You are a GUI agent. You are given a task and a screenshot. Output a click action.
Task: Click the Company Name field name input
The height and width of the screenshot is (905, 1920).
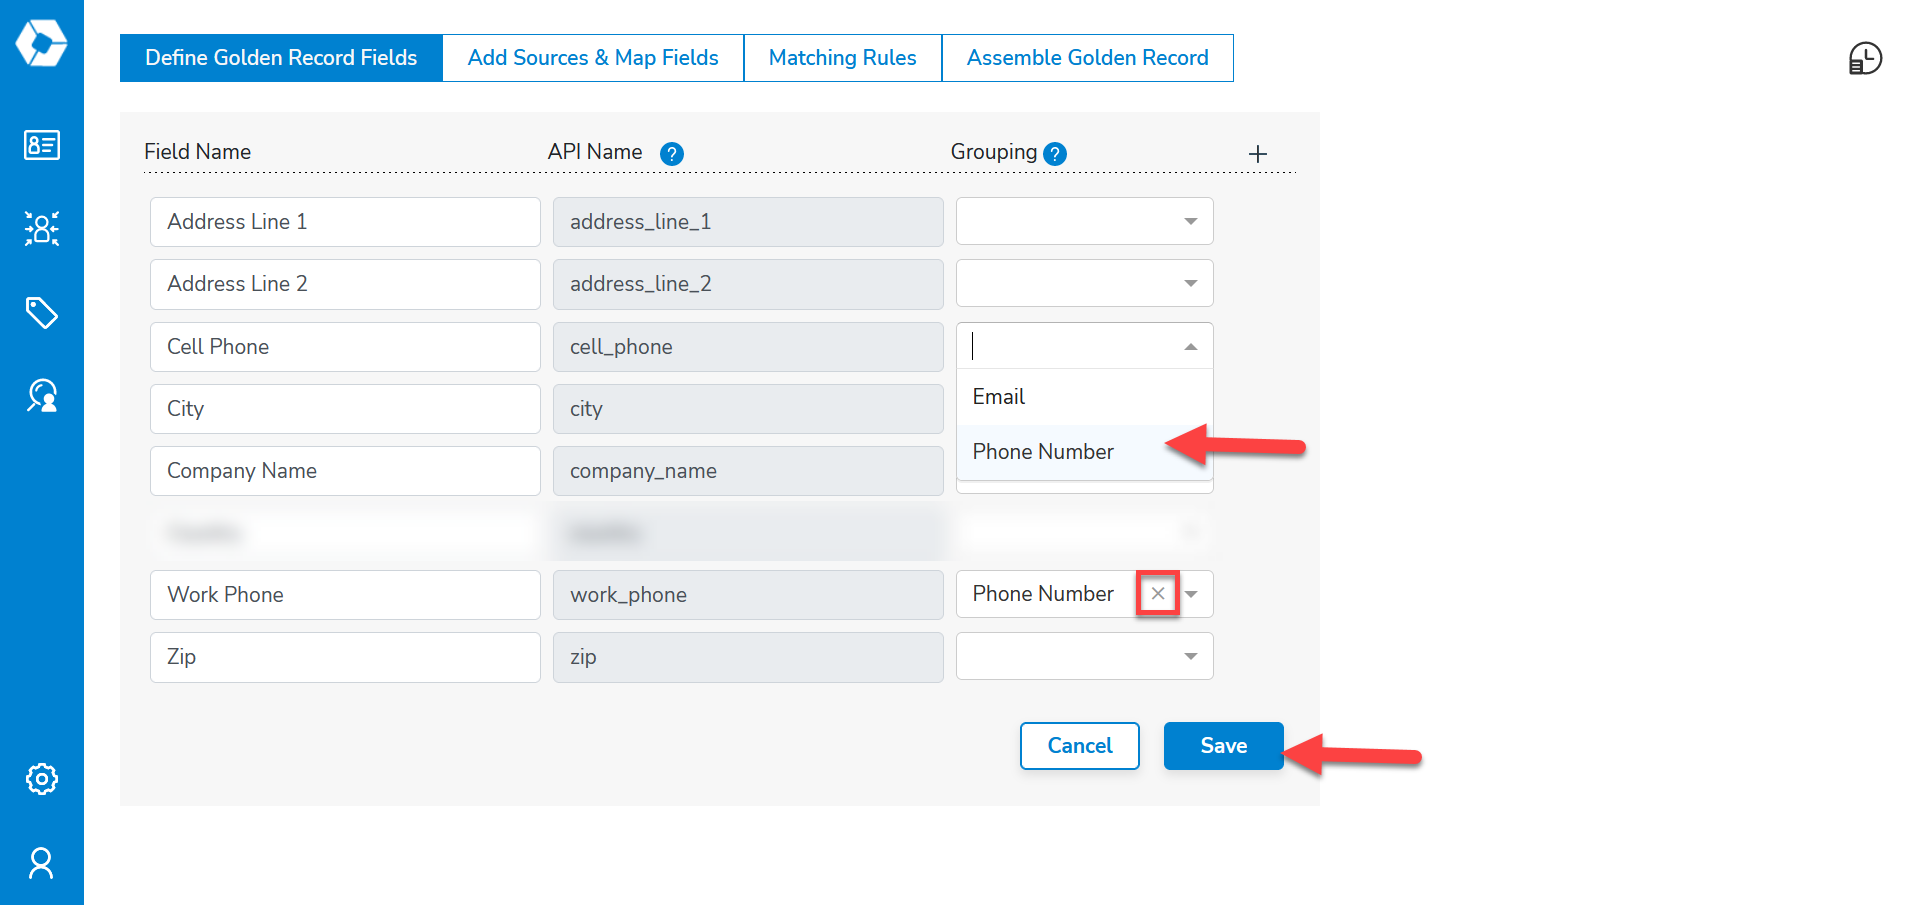[345, 471]
